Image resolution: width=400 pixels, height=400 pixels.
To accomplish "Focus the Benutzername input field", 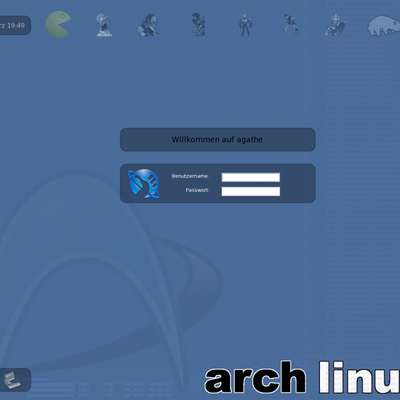I will (x=251, y=177).
